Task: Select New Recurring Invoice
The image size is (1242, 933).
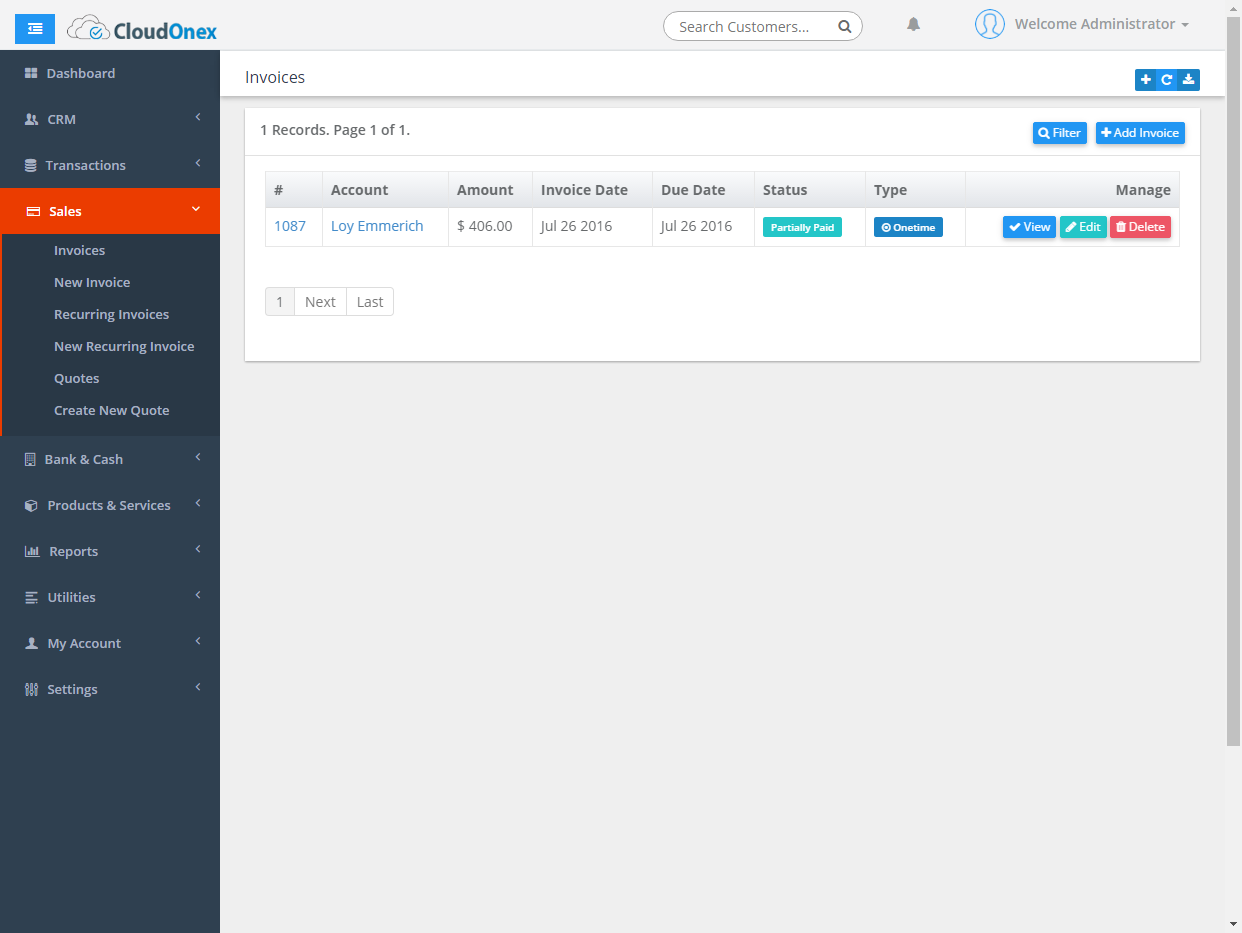Action: [124, 347]
